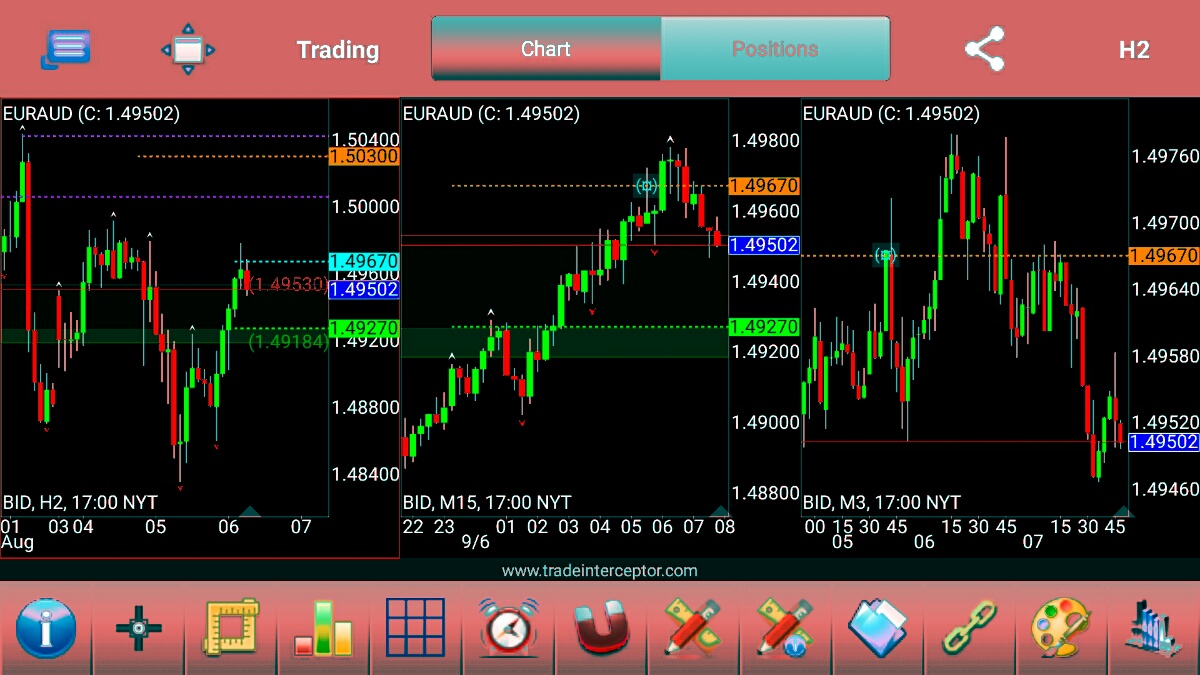
Task: Tap the circled marker on M3 chart line
Action: click(884, 256)
